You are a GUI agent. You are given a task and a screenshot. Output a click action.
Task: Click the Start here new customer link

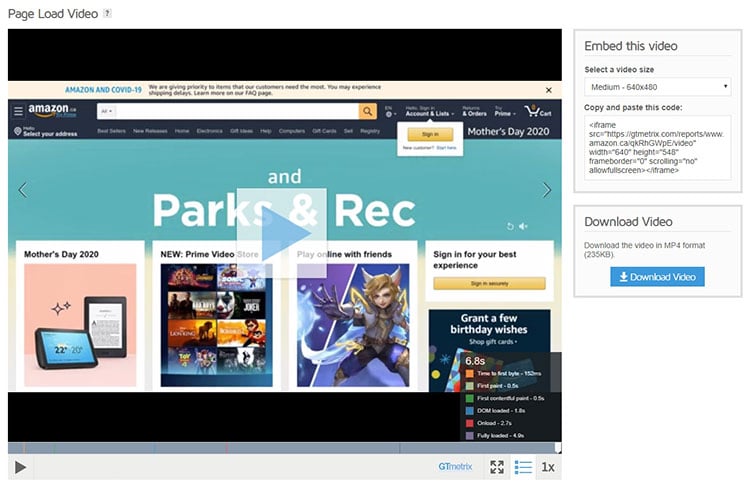click(x=446, y=148)
